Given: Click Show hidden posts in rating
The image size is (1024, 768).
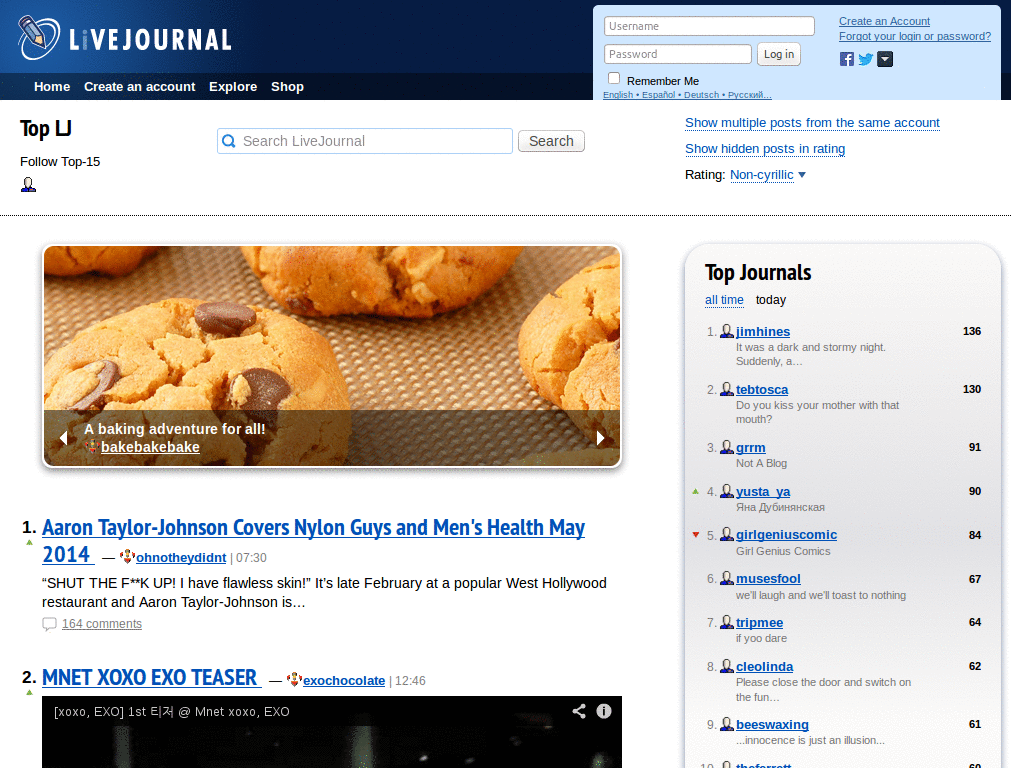Looking at the screenshot, I should (x=765, y=149).
